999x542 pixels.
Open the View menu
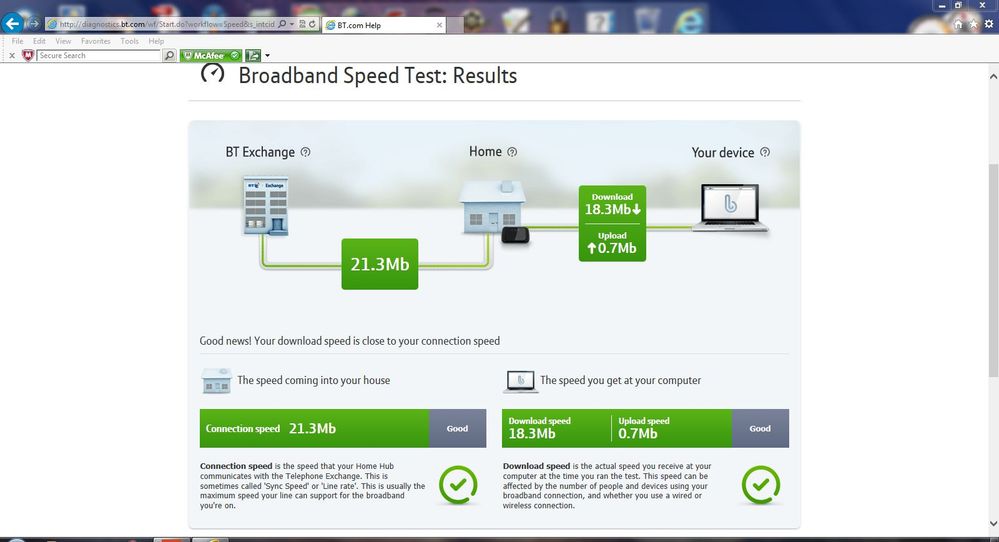63,41
